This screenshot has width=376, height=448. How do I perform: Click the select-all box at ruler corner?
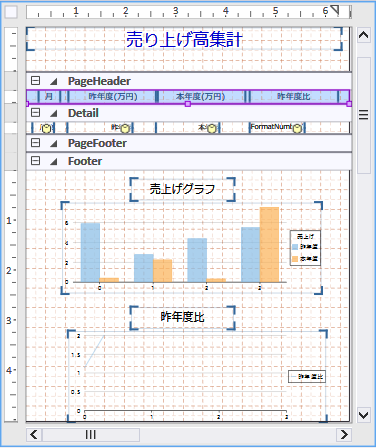coord(11,12)
